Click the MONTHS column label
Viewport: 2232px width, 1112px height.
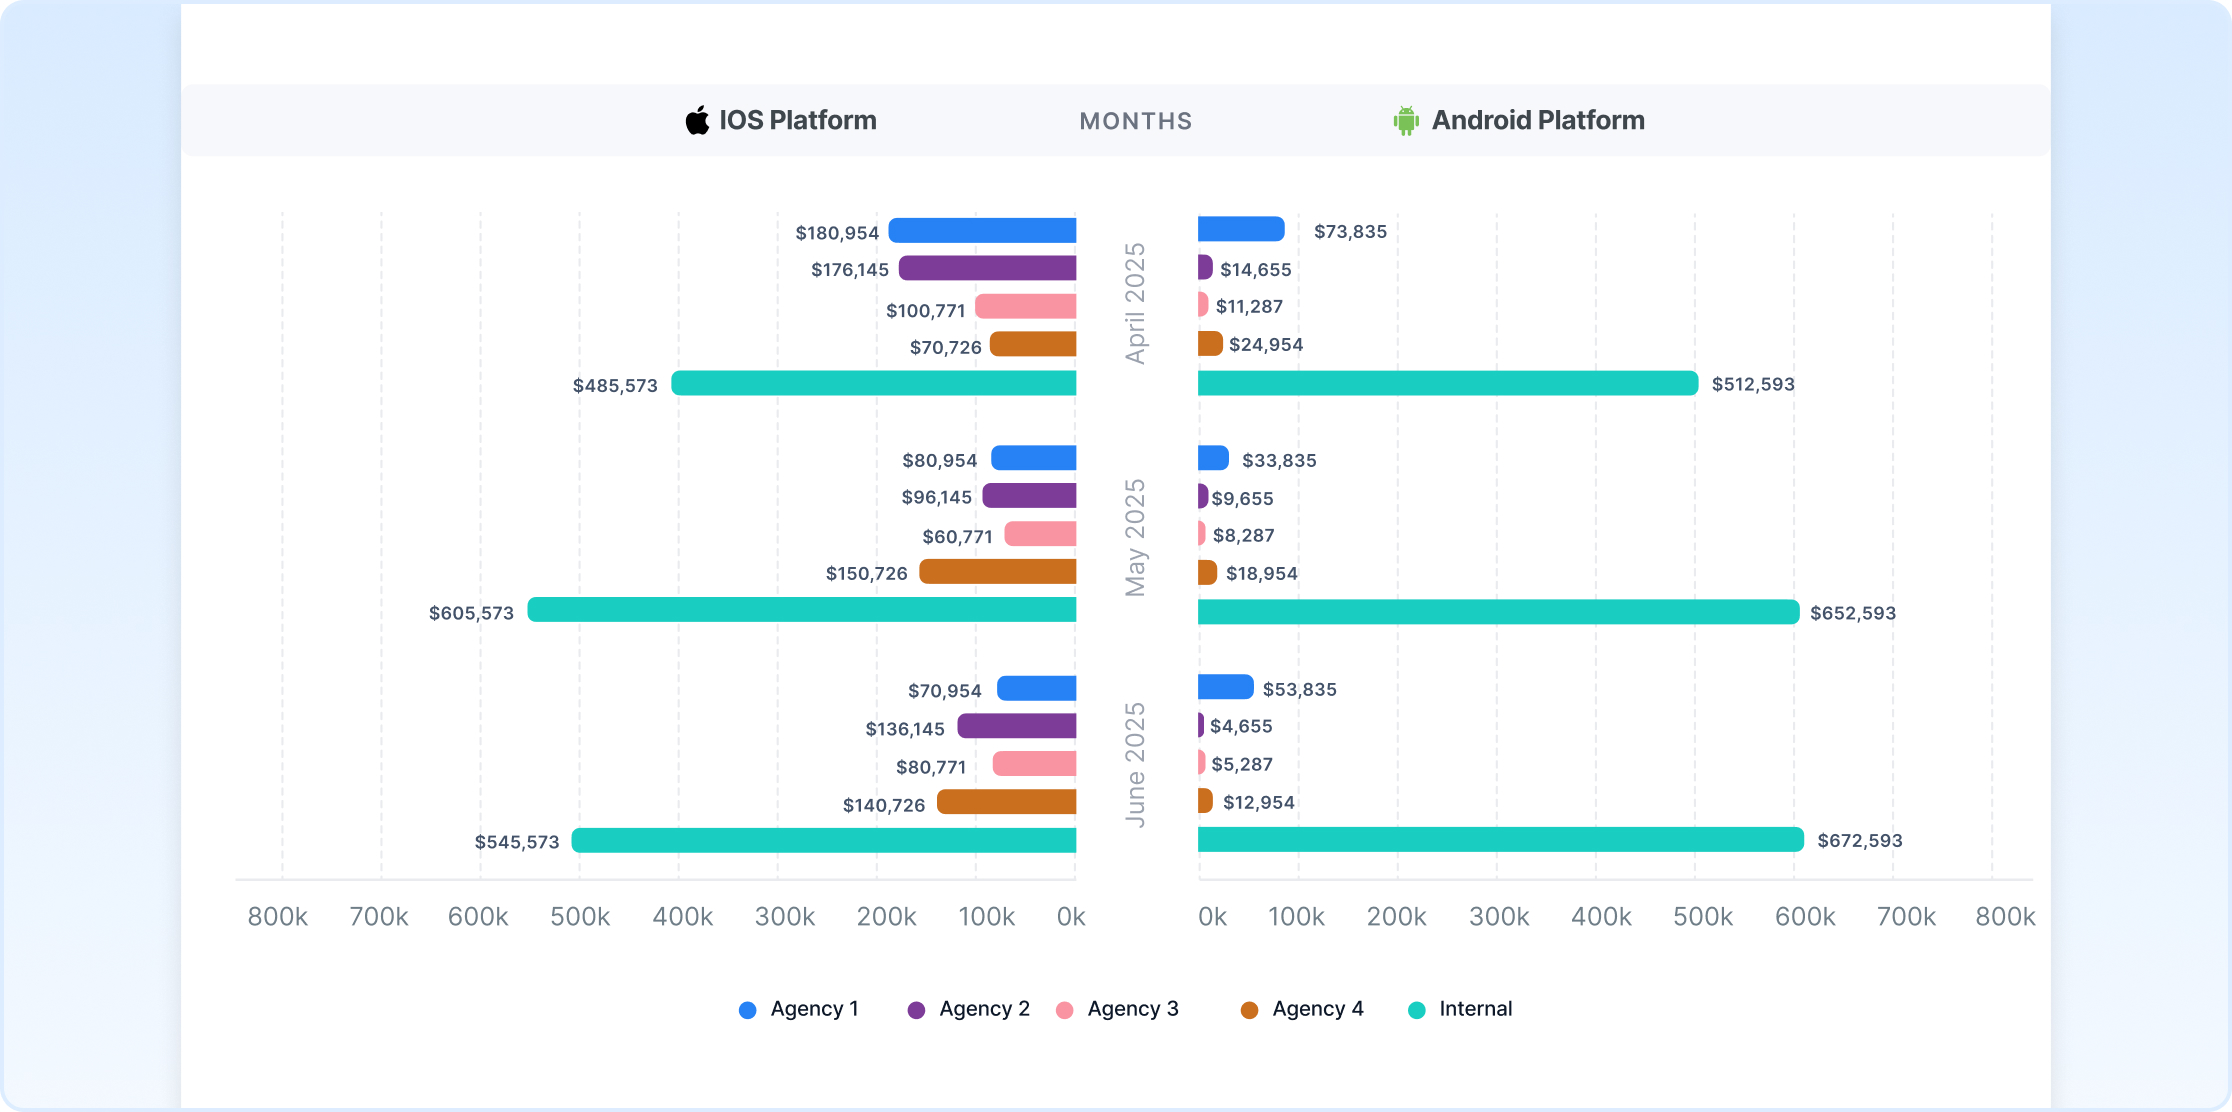(x=1135, y=121)
